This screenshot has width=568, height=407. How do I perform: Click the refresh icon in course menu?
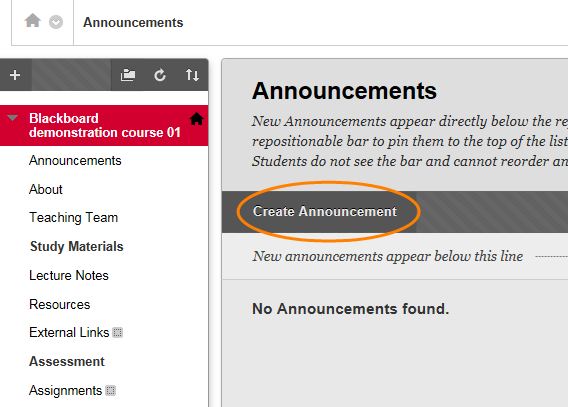pos(160,75)
